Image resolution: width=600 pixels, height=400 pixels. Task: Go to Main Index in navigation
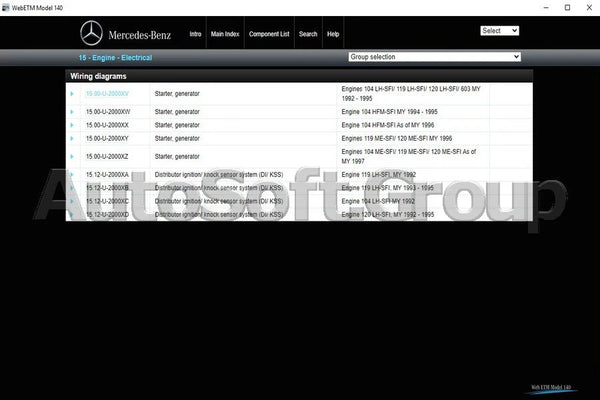click(x=224, y=34)
